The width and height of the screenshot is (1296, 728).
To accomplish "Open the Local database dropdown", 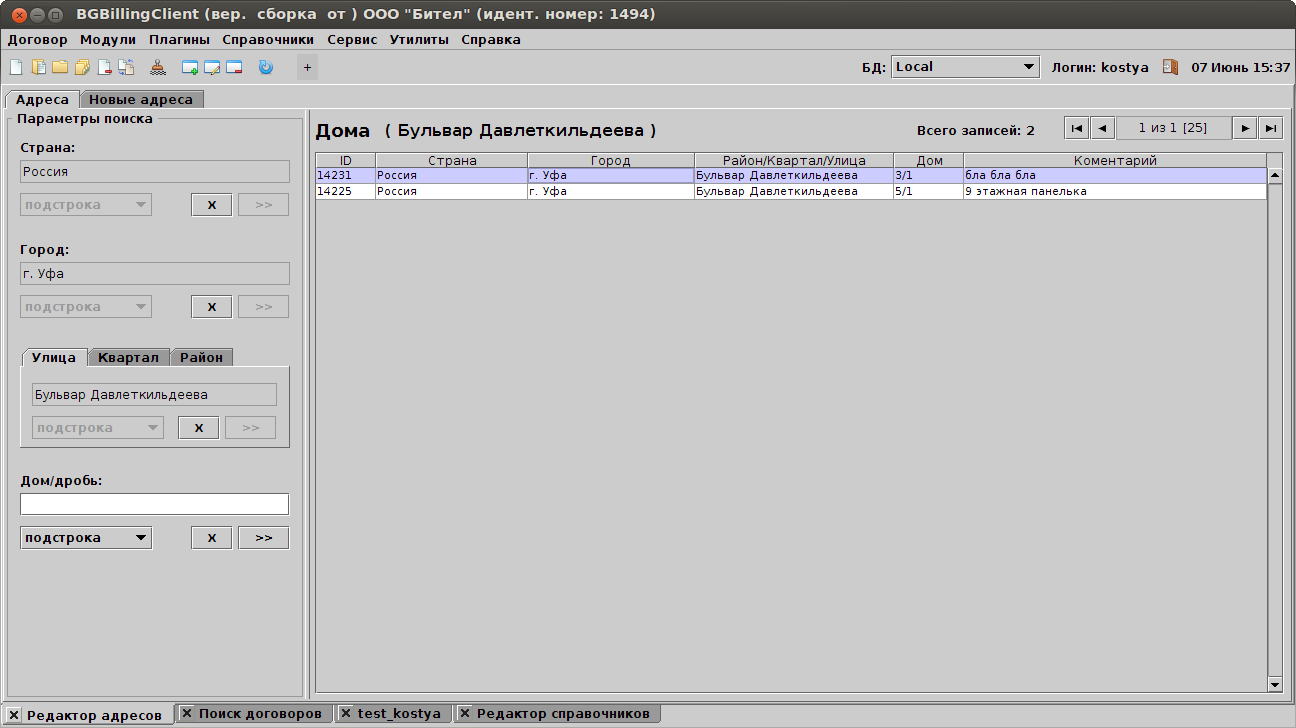I will coord(964,67).
